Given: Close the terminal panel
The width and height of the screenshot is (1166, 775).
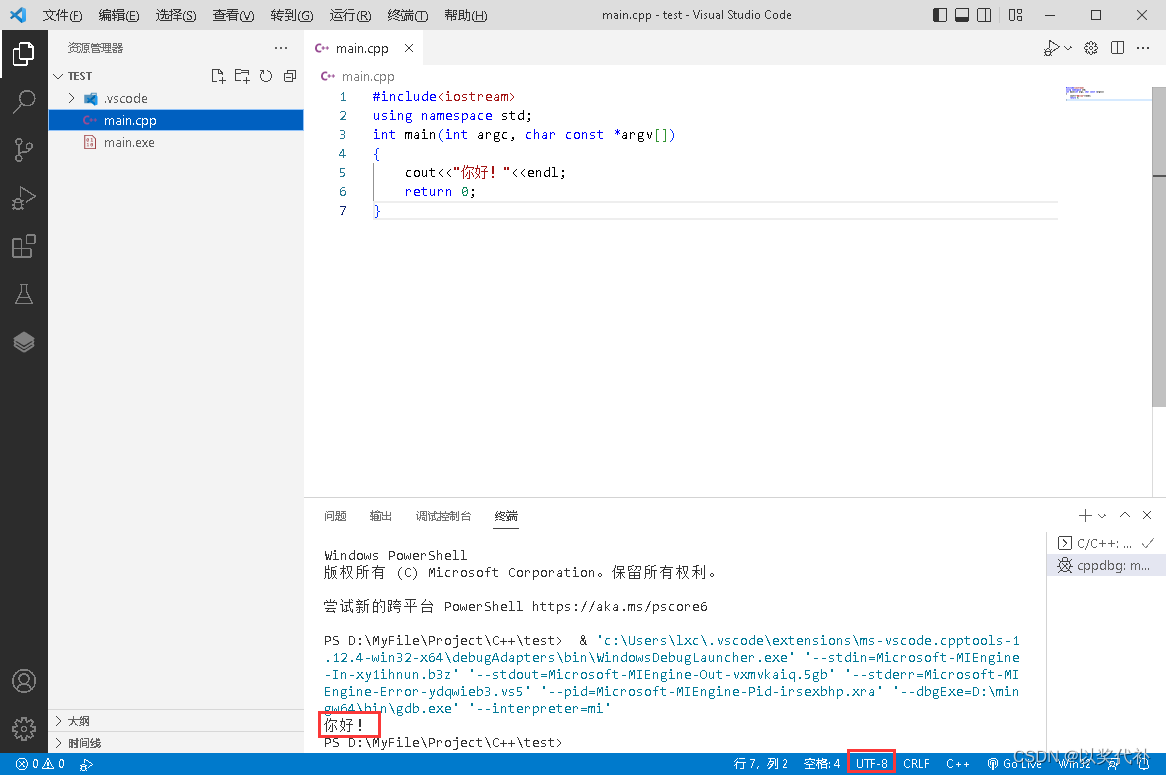Looking at the screenshot, I should coord(1147,515).
